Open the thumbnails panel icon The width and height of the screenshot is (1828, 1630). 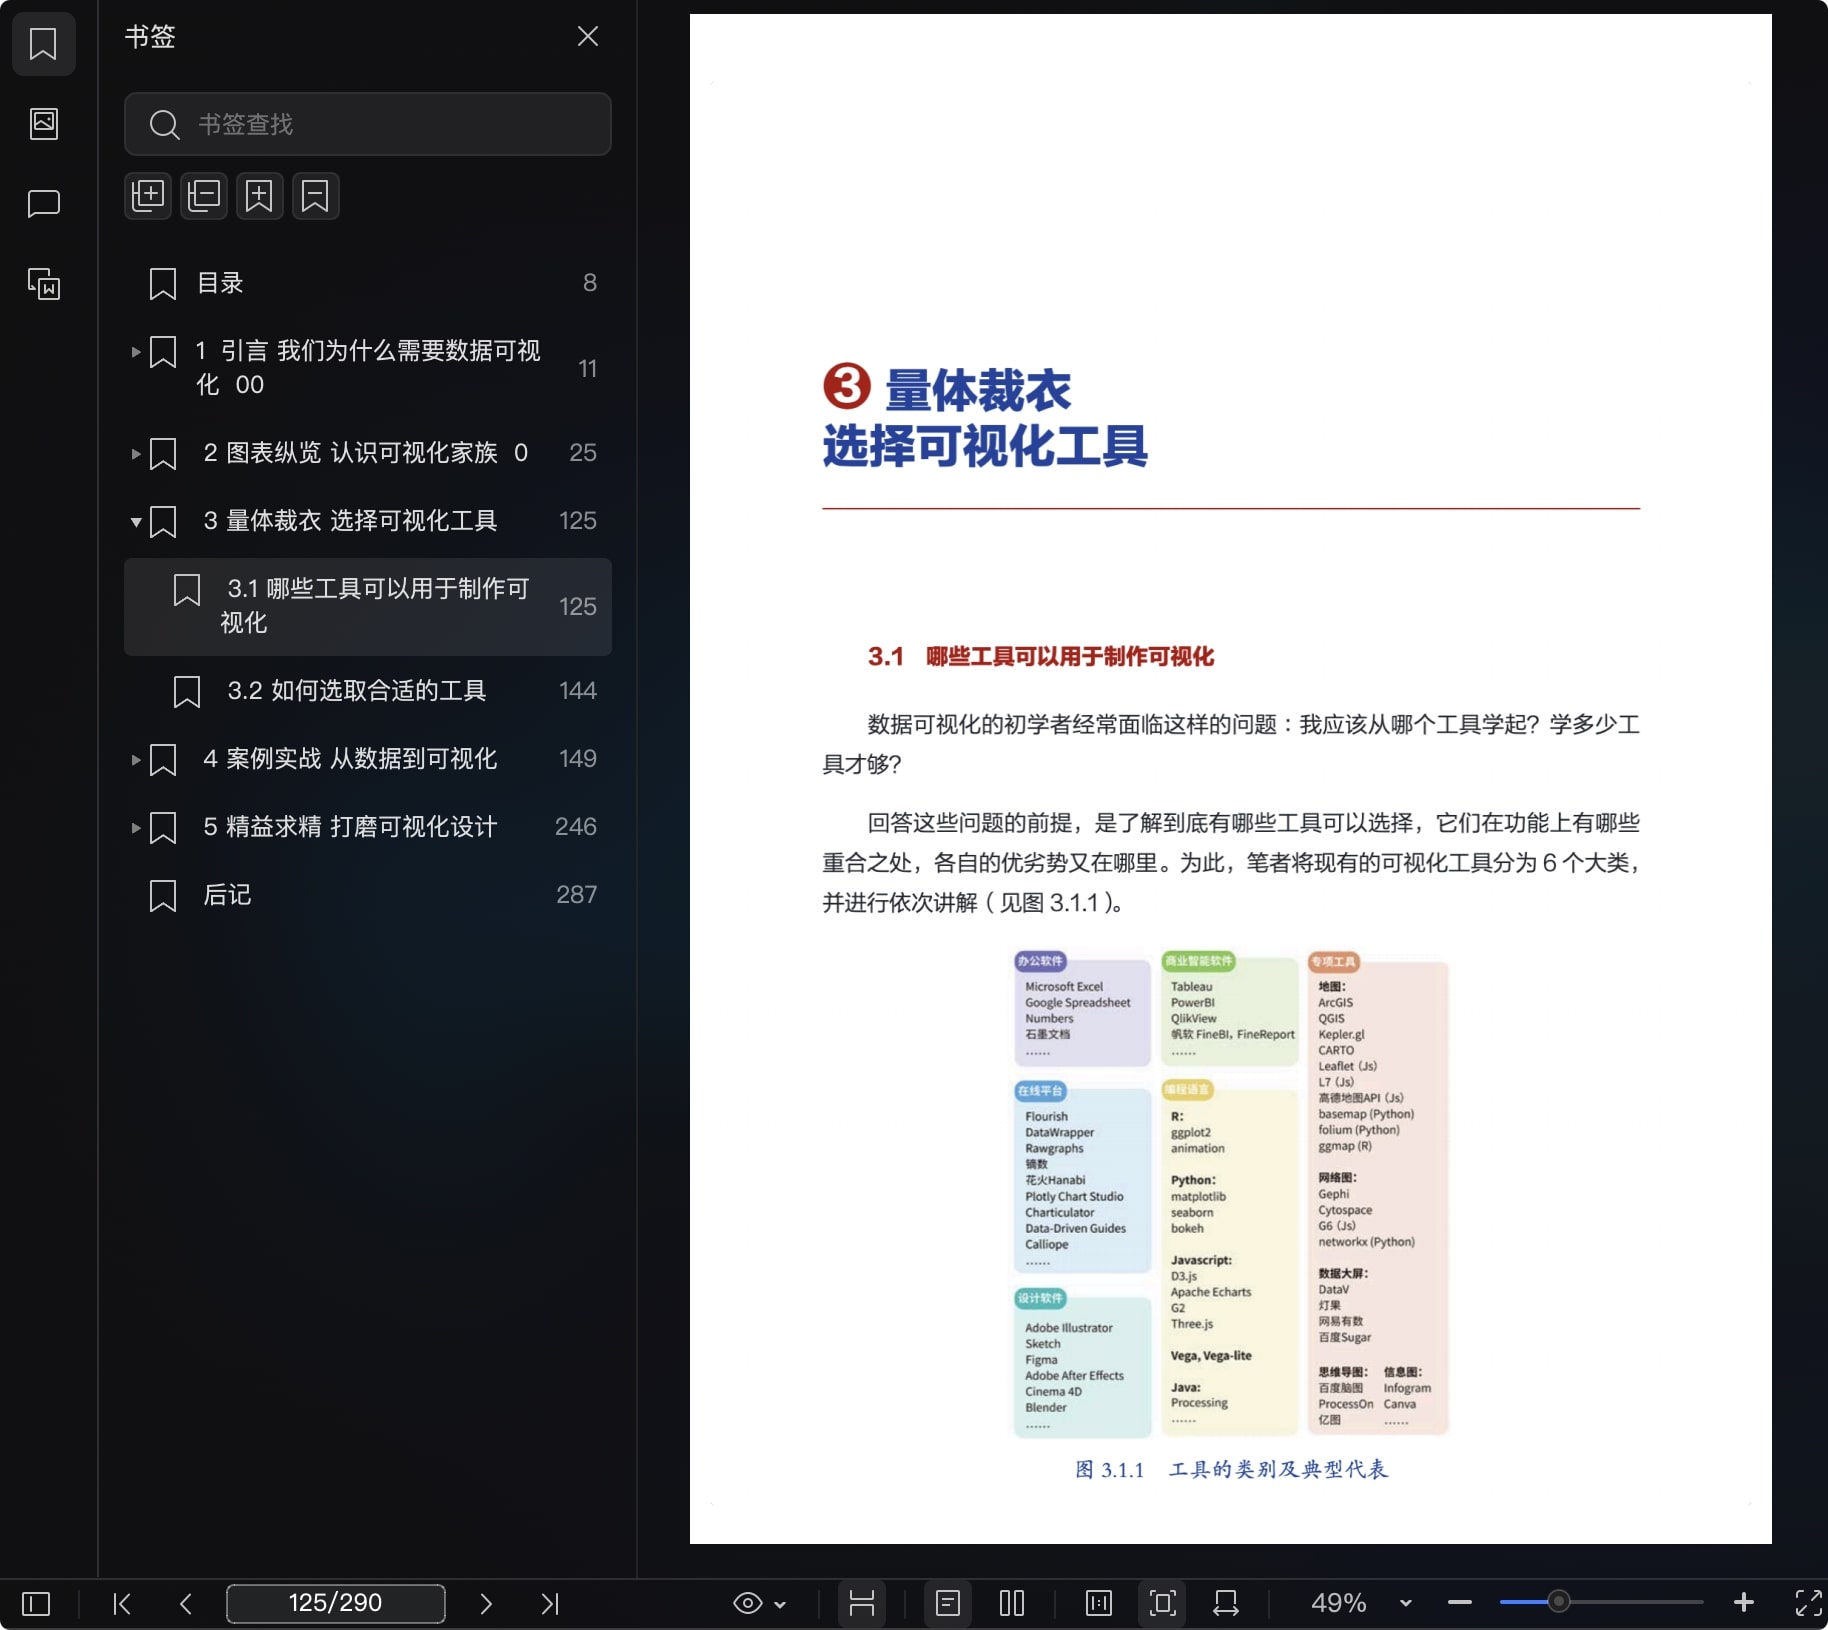(x=43, y=124)
